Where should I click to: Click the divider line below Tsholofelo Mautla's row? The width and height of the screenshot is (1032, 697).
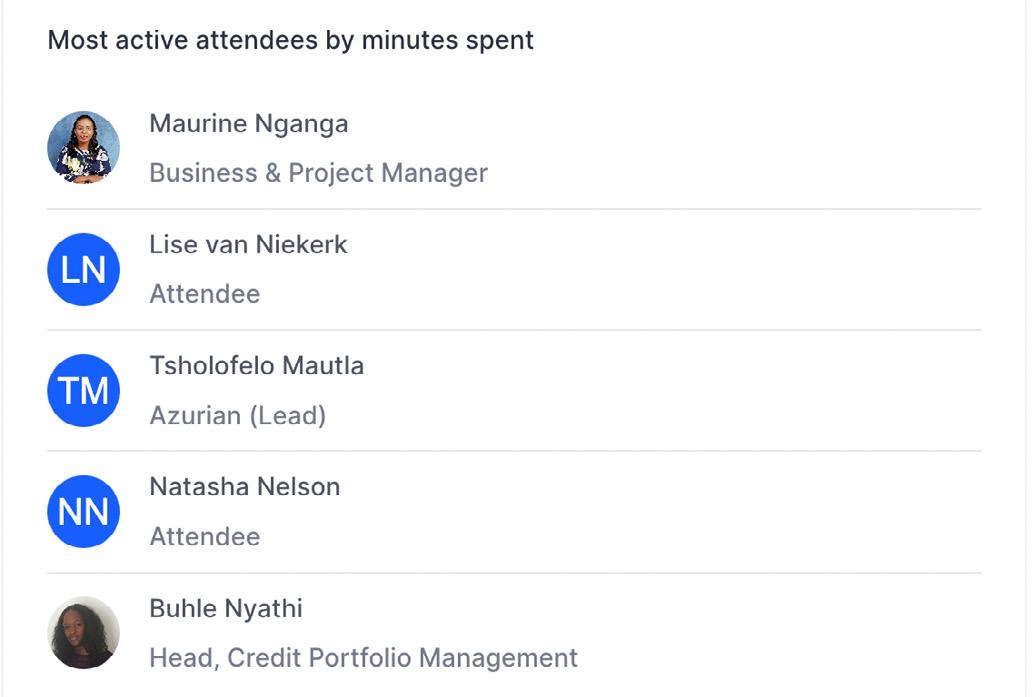[514, 451]
